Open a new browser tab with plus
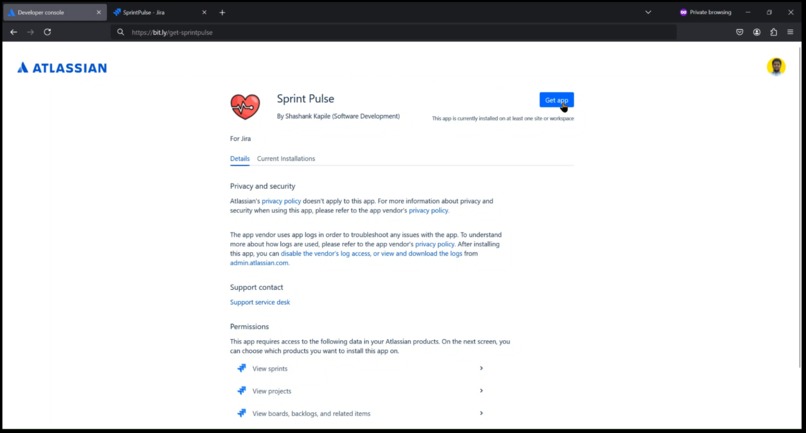Screen dimensions: 806x433 click(x=222, y=12)
